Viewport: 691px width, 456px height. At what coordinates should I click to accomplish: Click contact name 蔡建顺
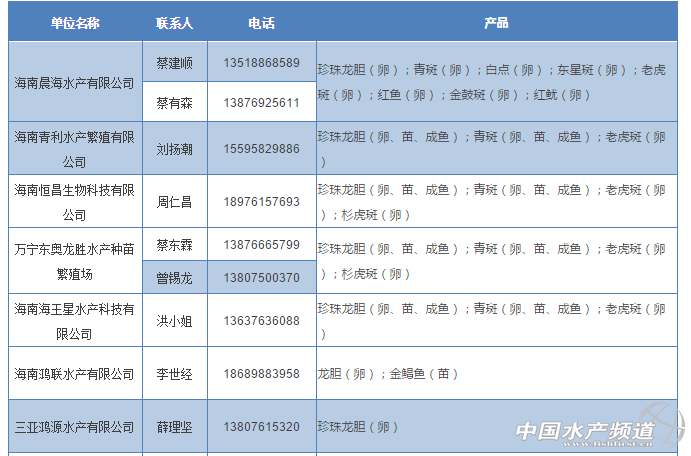pos(175,63)
